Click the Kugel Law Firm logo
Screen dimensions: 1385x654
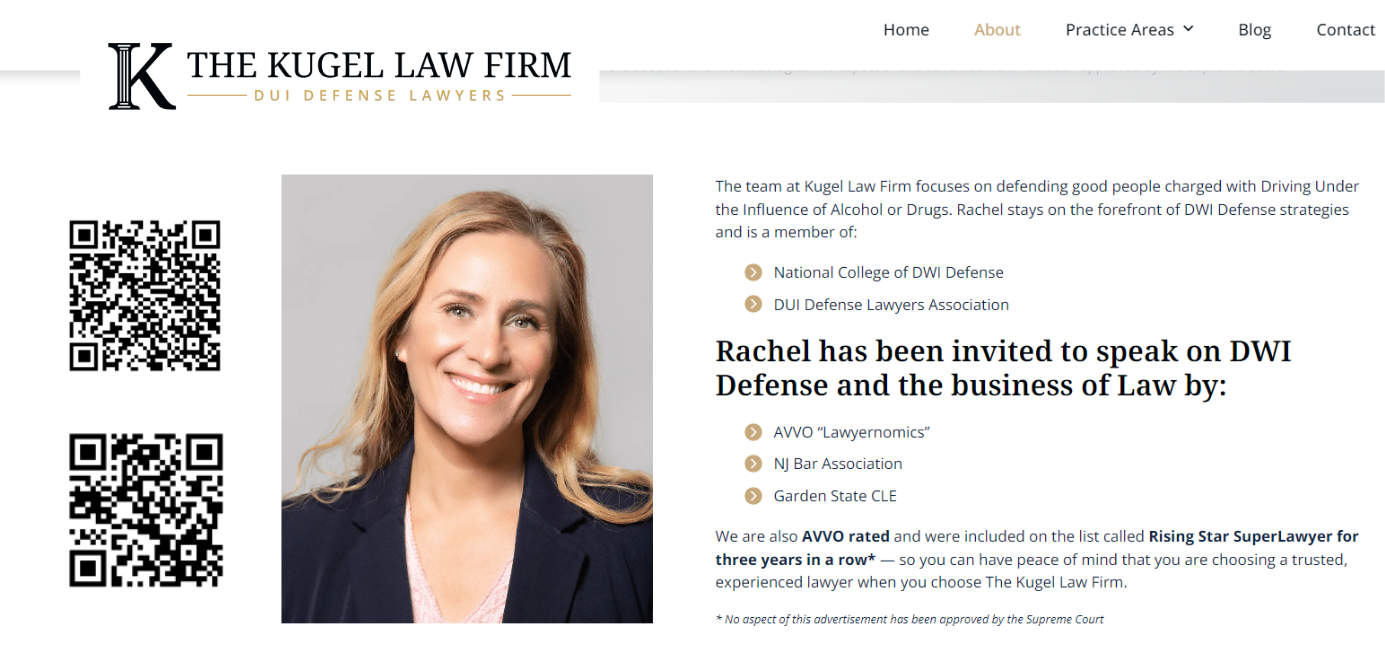(340, 76)
